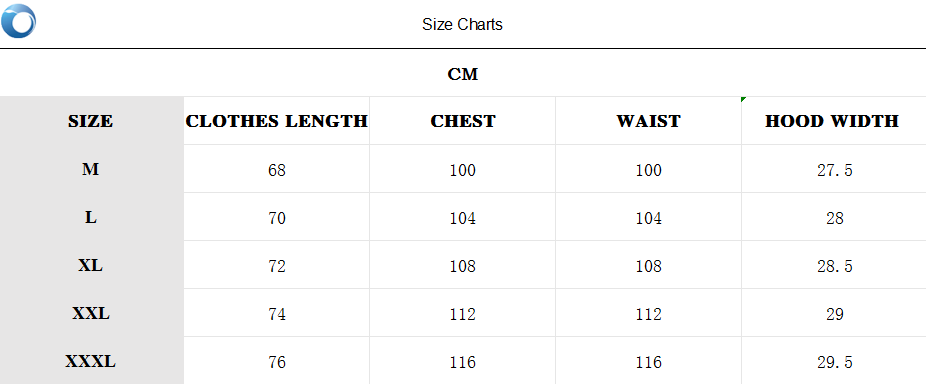
Task: Select hood width value 27.5
Action: tap(834, 170)
